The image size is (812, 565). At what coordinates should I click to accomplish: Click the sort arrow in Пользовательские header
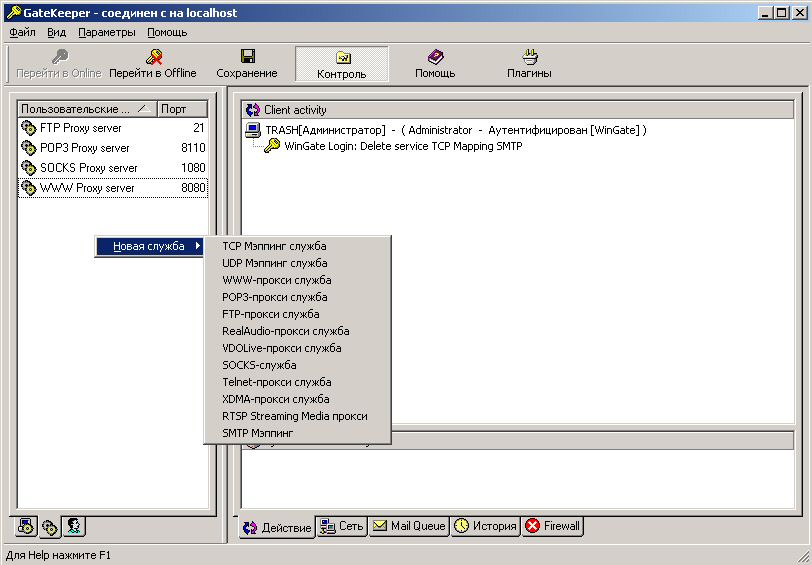(144, 109)
